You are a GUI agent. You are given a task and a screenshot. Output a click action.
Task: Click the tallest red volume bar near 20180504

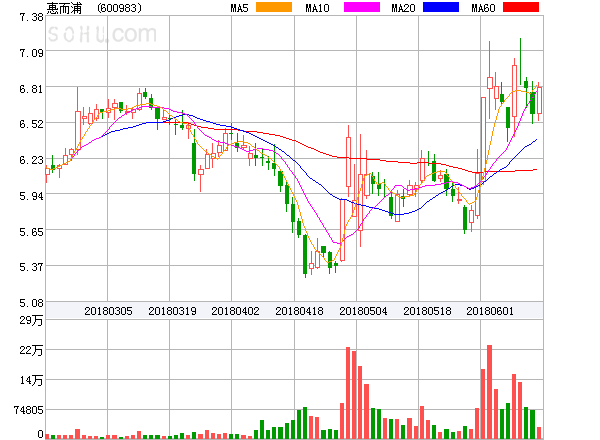tap(348, 393)
